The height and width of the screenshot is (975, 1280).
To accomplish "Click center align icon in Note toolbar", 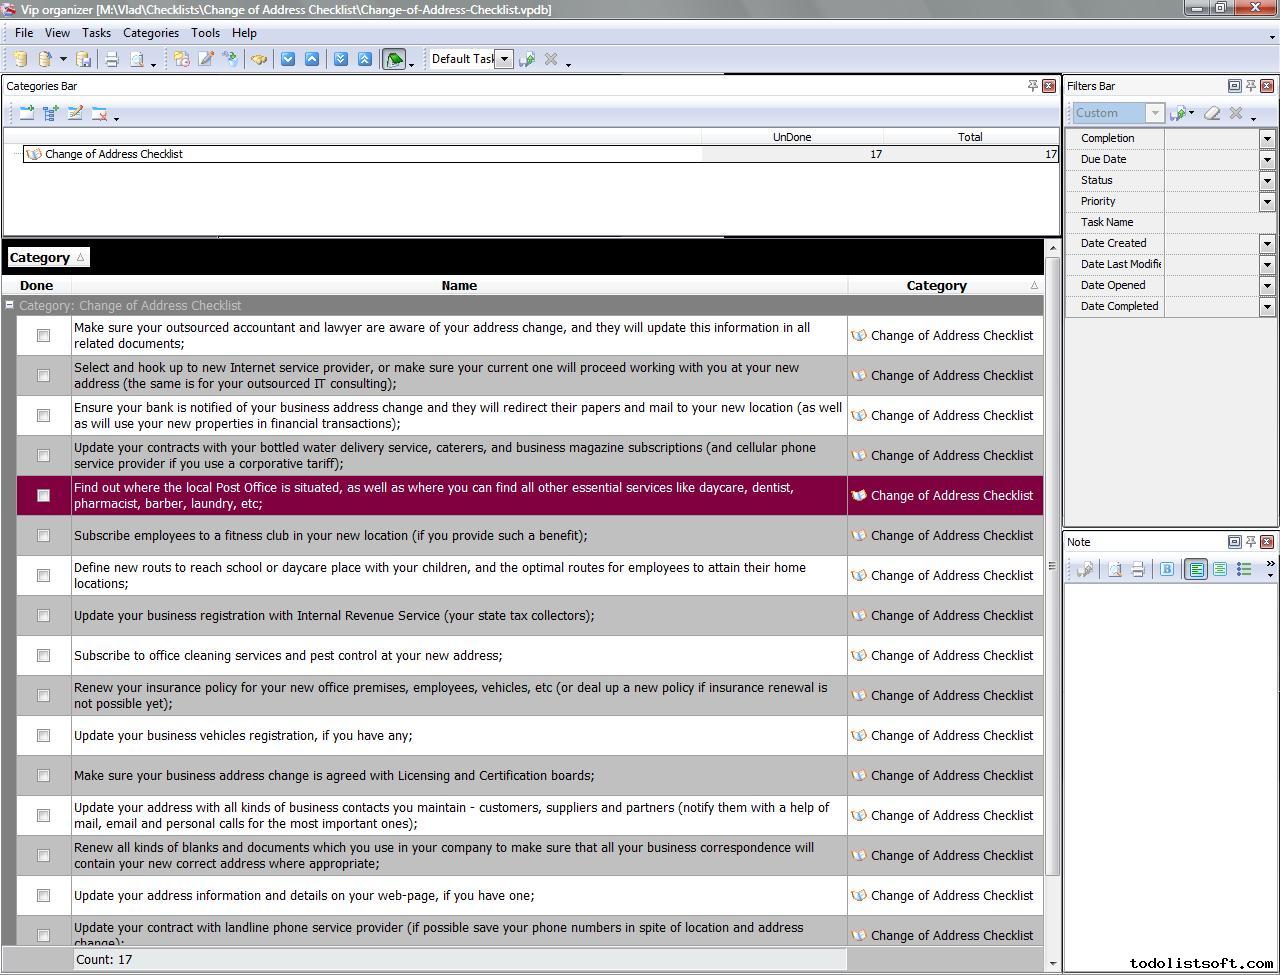I will tap(1220, 569).
